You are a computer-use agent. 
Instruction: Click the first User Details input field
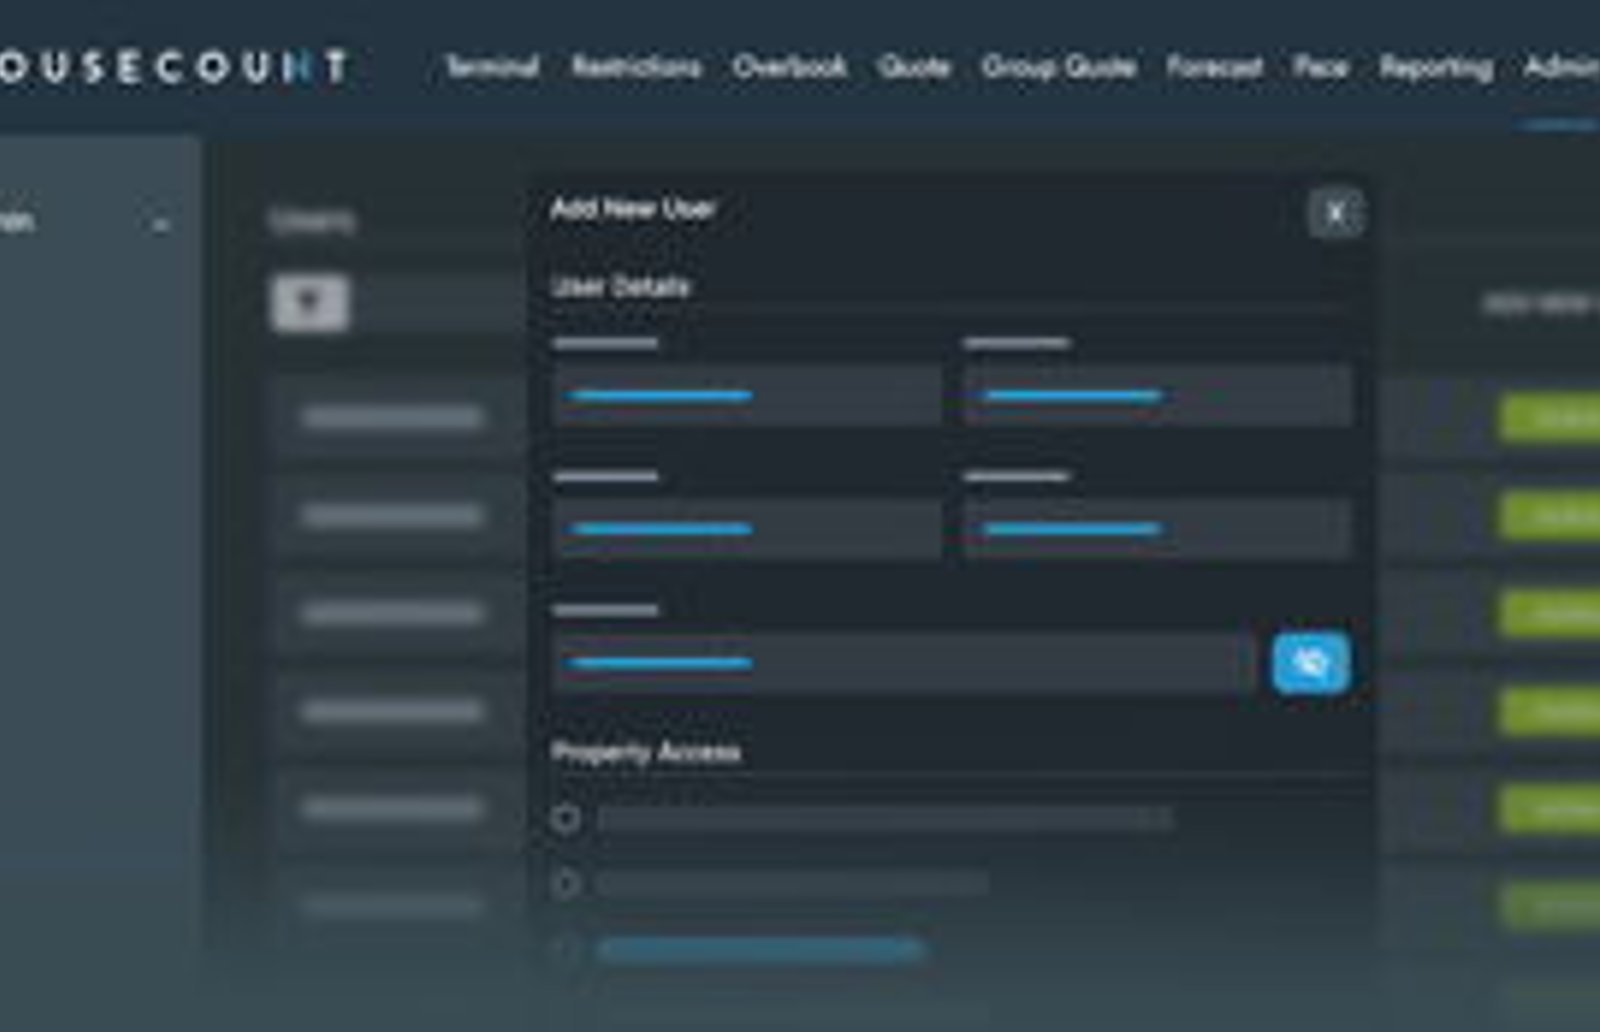pos(746,396)
